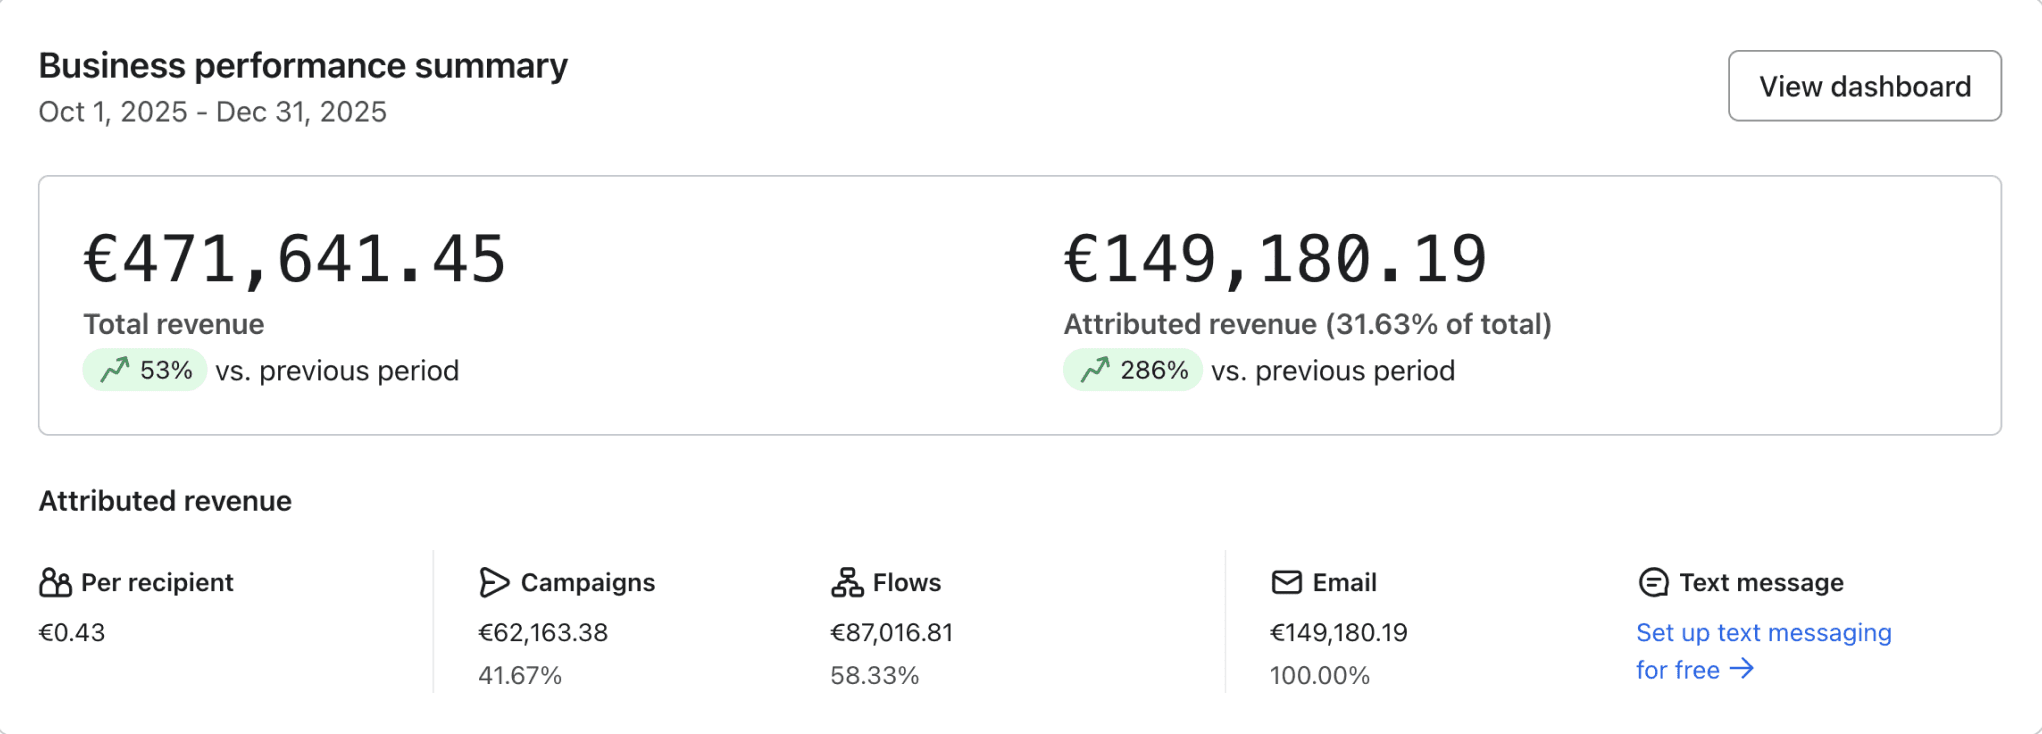Image resolution: width=2042 pixels, height=734 pixels.
Task: Click the Flows label
Action: [906, 582]
